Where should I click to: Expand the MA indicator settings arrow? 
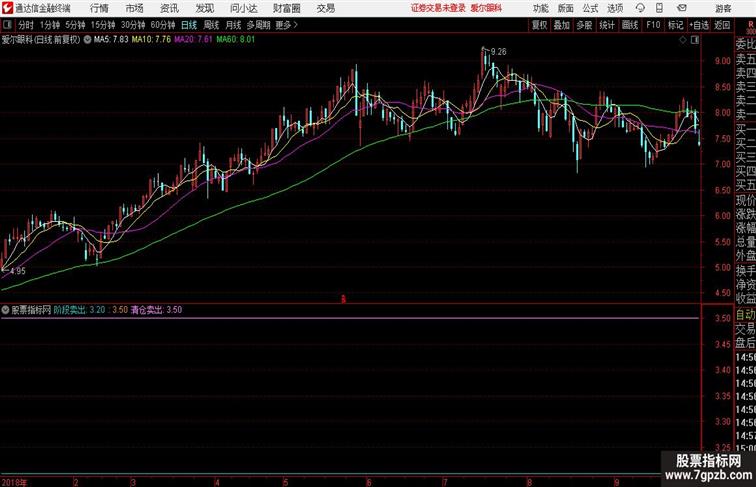tap(87, 40)
